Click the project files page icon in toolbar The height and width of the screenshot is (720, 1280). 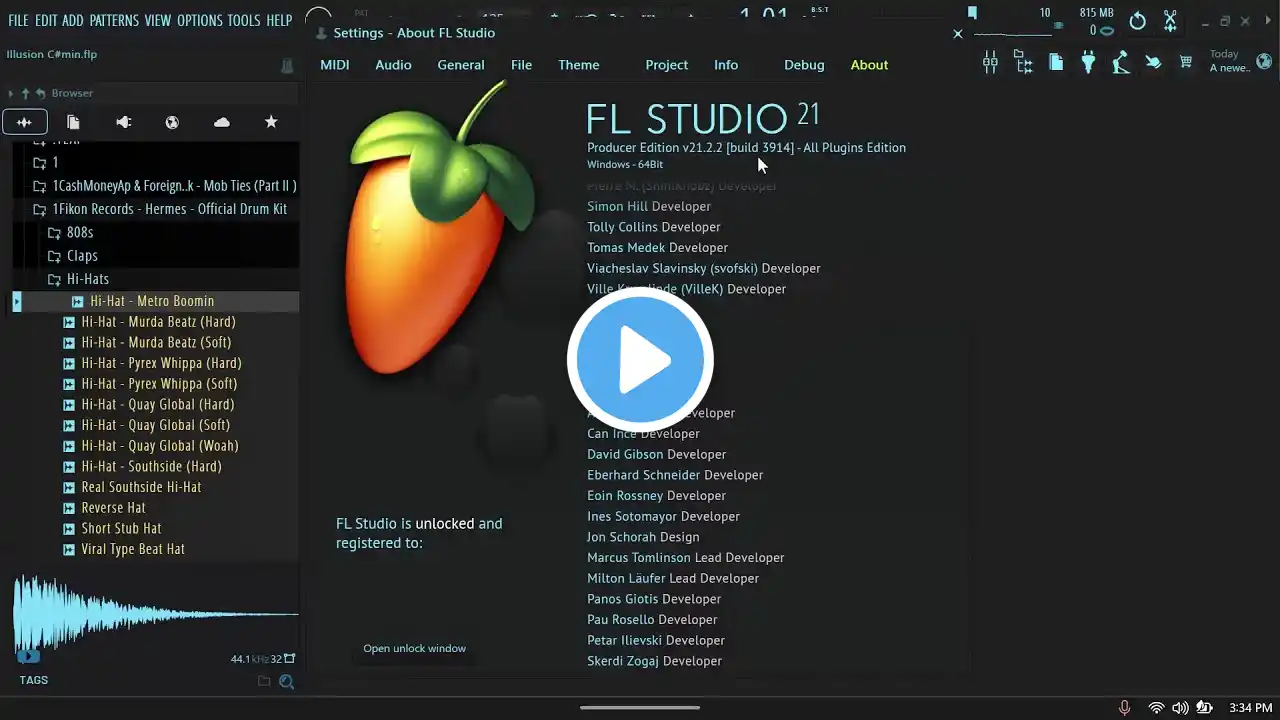[1056, 62]
